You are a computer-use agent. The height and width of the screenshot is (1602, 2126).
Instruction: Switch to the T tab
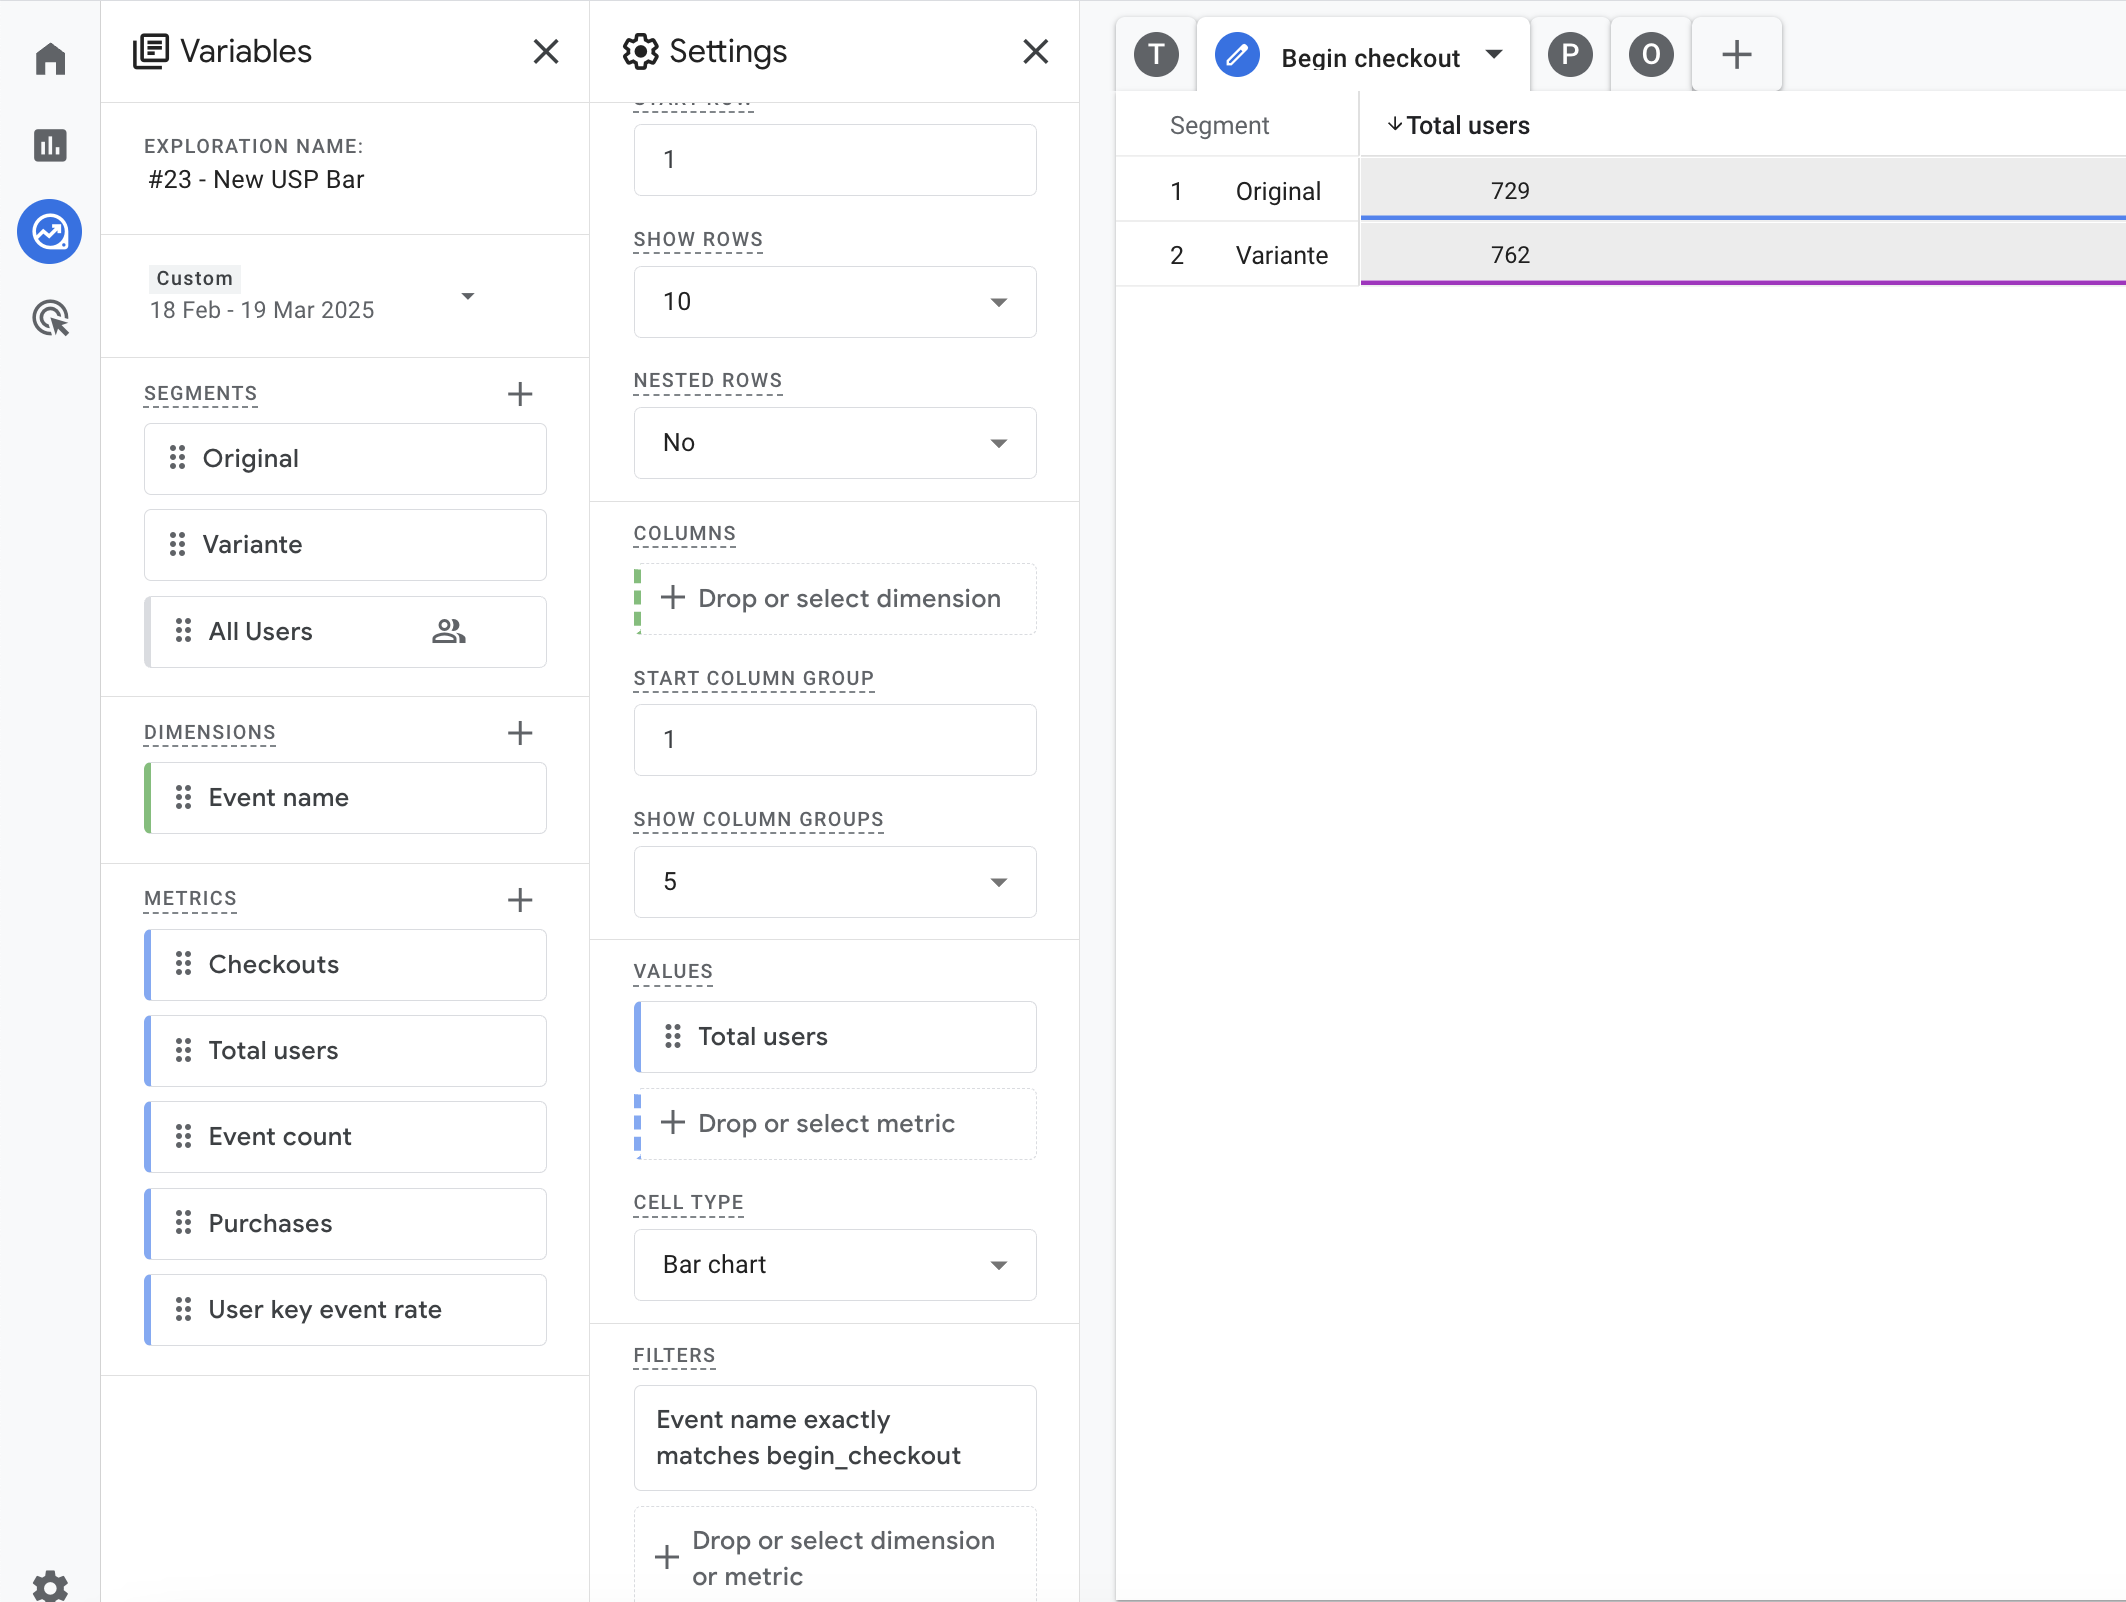[x=1156, y=55]
